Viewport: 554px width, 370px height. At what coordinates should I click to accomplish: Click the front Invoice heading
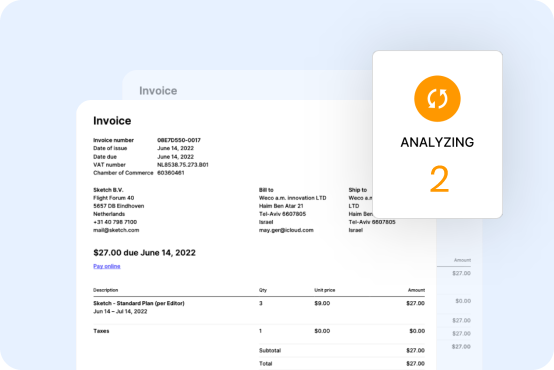pyautogui.click(x=112, y=121)
